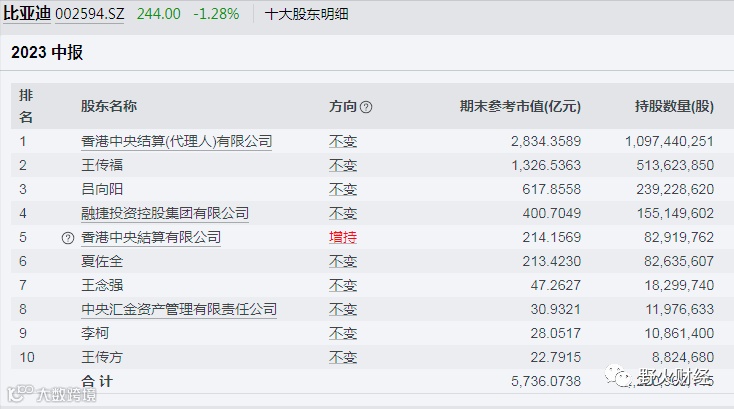Click 不变 in 李柯 row
The height and width of the screenshot is (409, 734).
[x=343, y=333]
